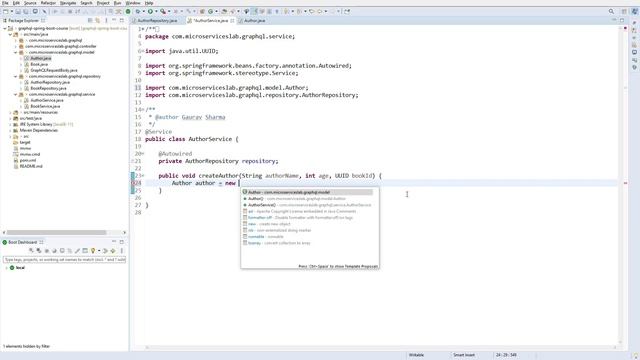Click the 'repository' field on line 21
This screenshot has width=640, height=360.
point(258,161)
